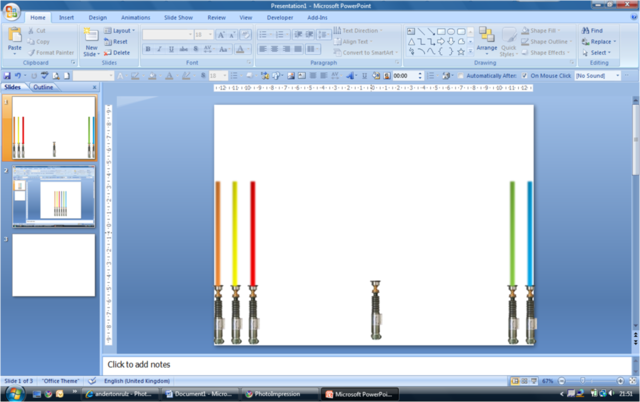Click the Find icon in Editing group
The height and width of the screenshot is (402, 640).
point(592,31)
